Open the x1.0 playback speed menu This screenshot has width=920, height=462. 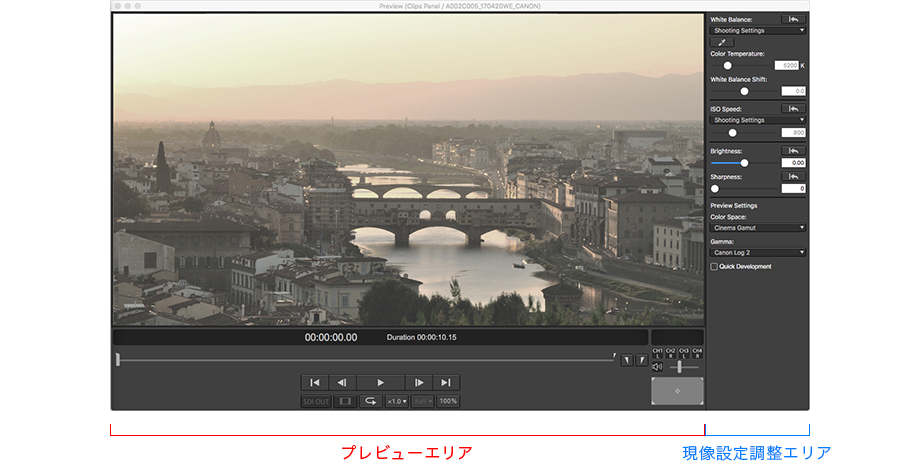(396, 401)
